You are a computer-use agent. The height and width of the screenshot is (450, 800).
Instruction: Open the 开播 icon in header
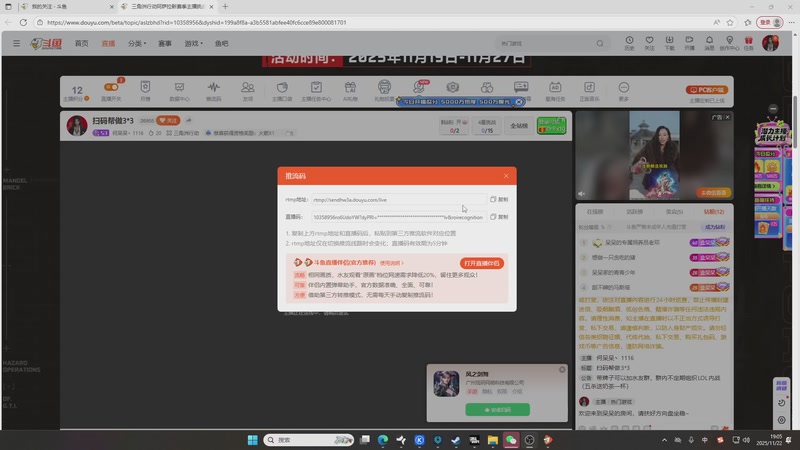tap(689, 43)
